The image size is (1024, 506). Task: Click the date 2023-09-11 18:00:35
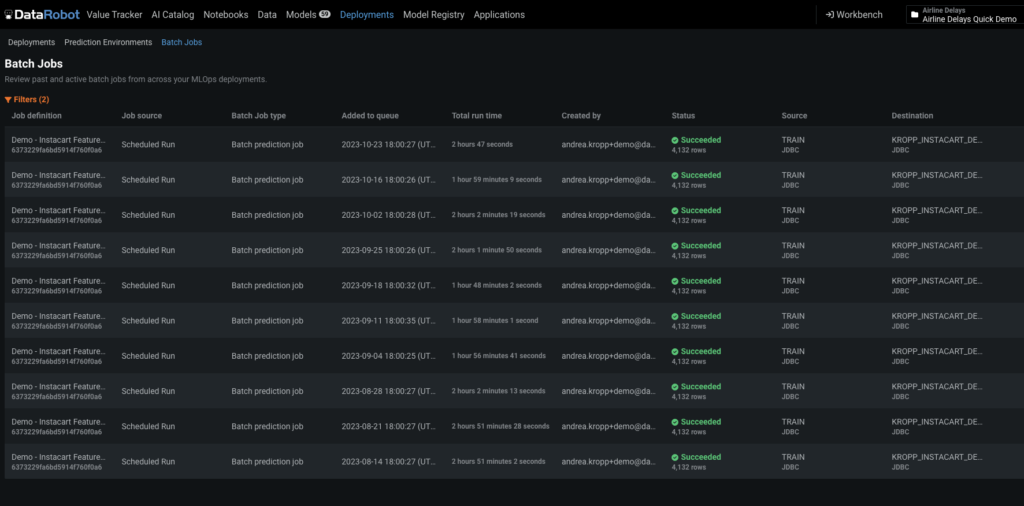tap(389, 321)
